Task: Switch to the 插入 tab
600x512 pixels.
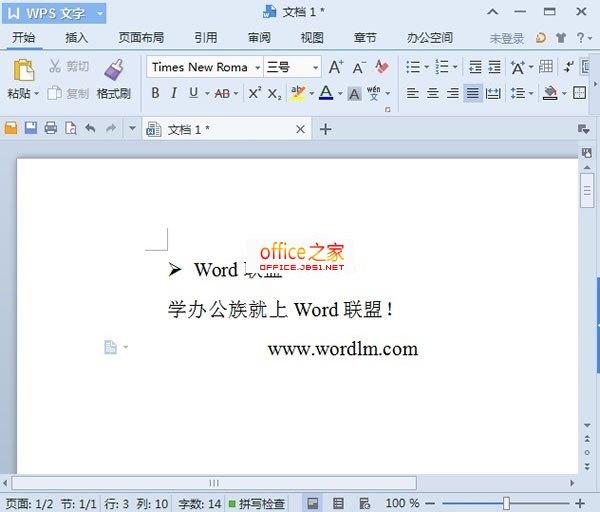Action: [x=77, y=38]
